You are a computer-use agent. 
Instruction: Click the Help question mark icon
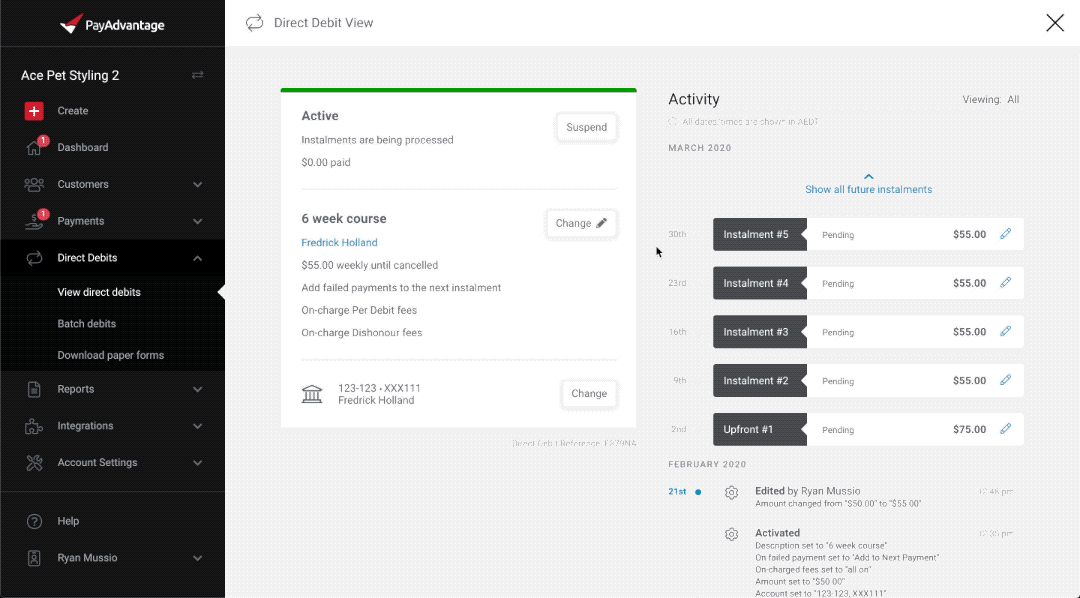(x=34, y=522)
